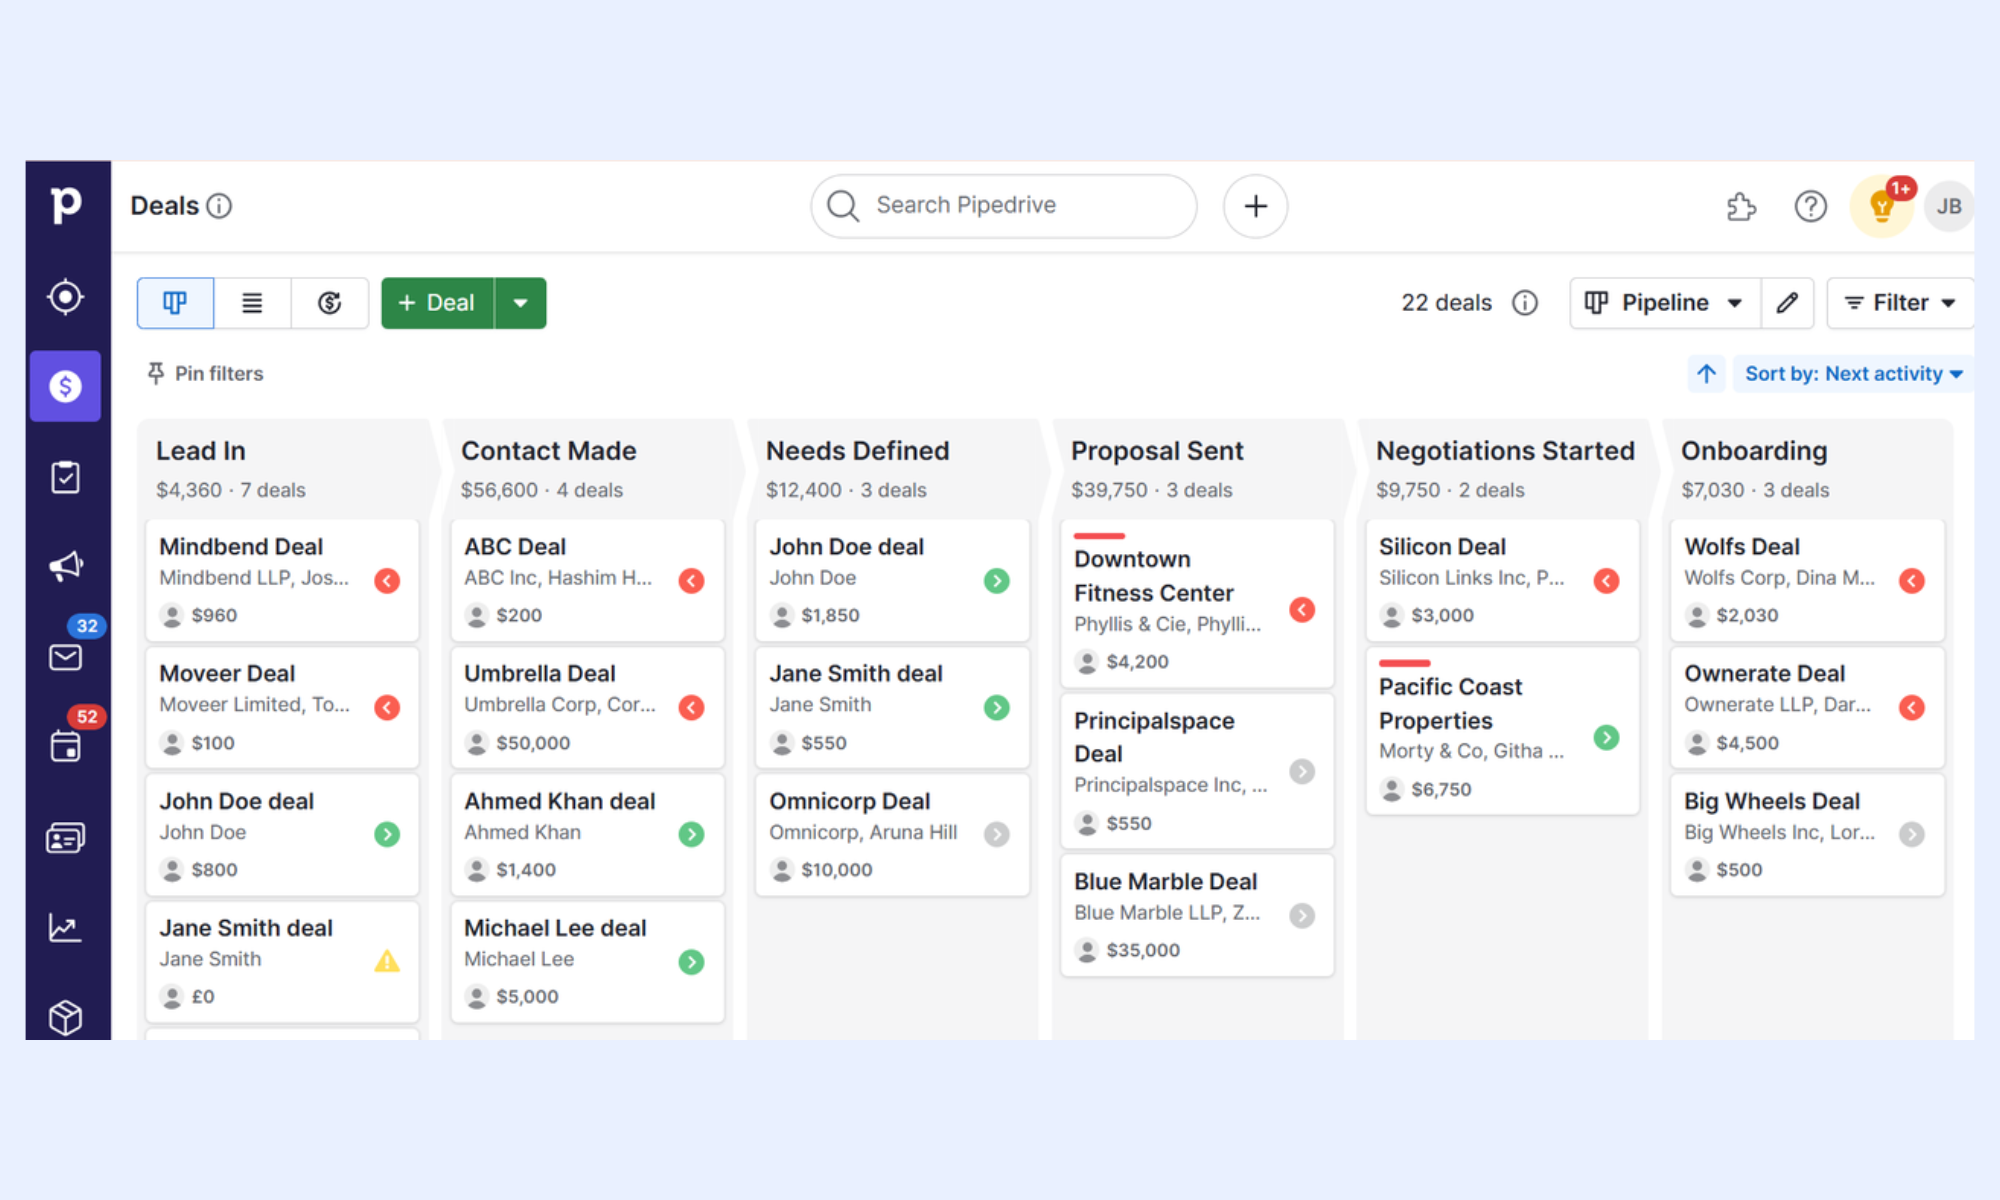Open Insights chart icon in sidebar

(x=66, y=928)
